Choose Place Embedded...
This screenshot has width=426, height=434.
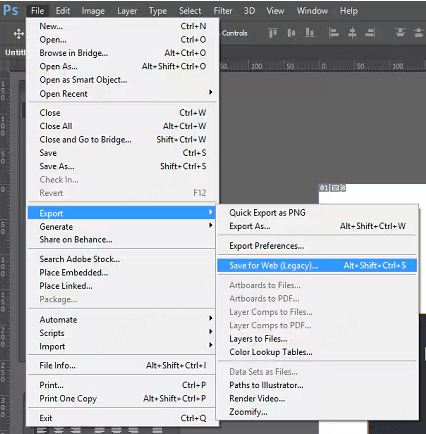(122, 272)
